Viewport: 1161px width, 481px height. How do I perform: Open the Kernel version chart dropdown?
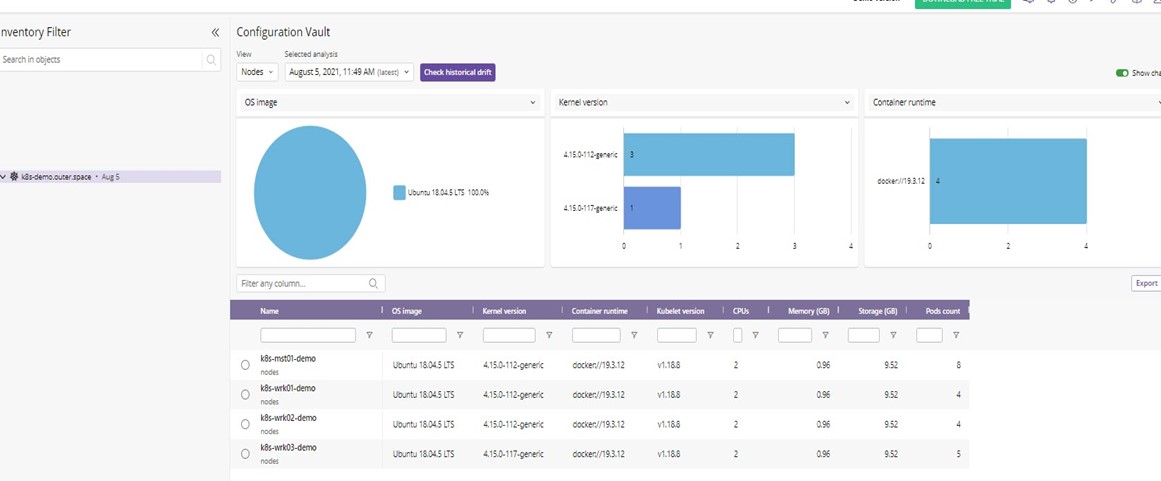click(x=704, y=103)
